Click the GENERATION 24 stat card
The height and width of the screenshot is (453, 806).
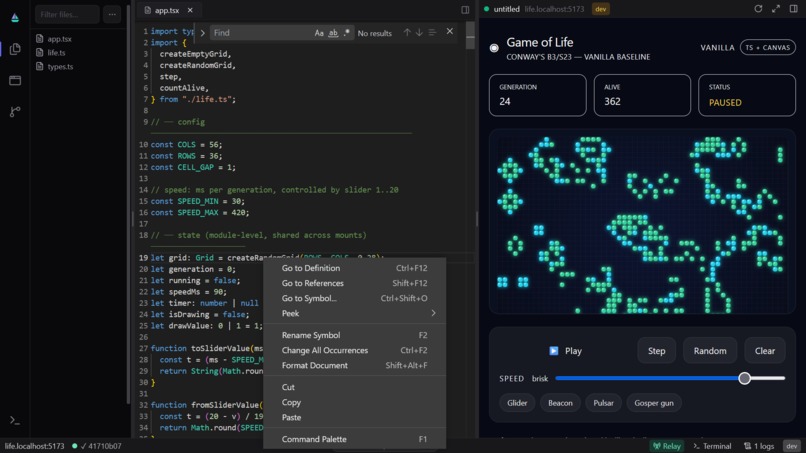(537, 95)
